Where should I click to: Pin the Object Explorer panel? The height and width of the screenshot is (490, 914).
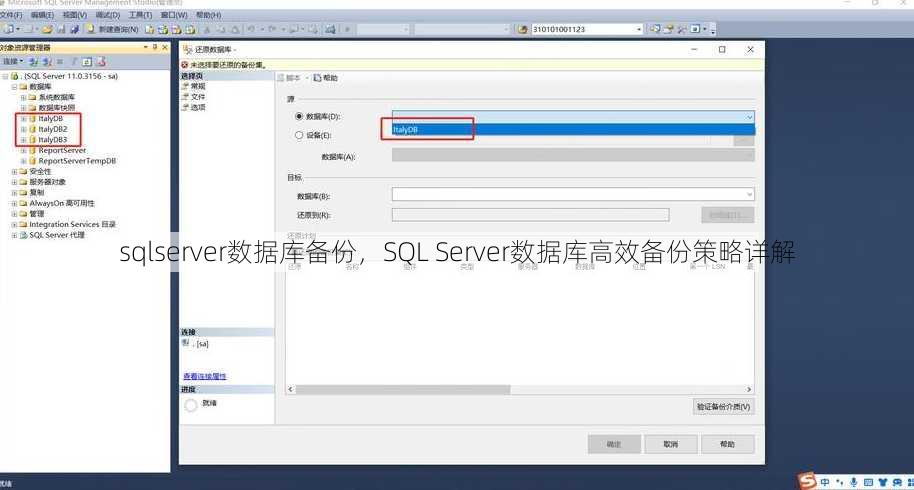pos(154,47)
